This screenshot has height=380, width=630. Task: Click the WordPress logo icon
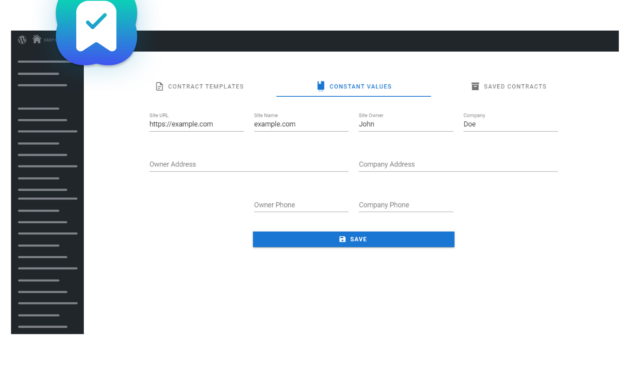point(22,39)
